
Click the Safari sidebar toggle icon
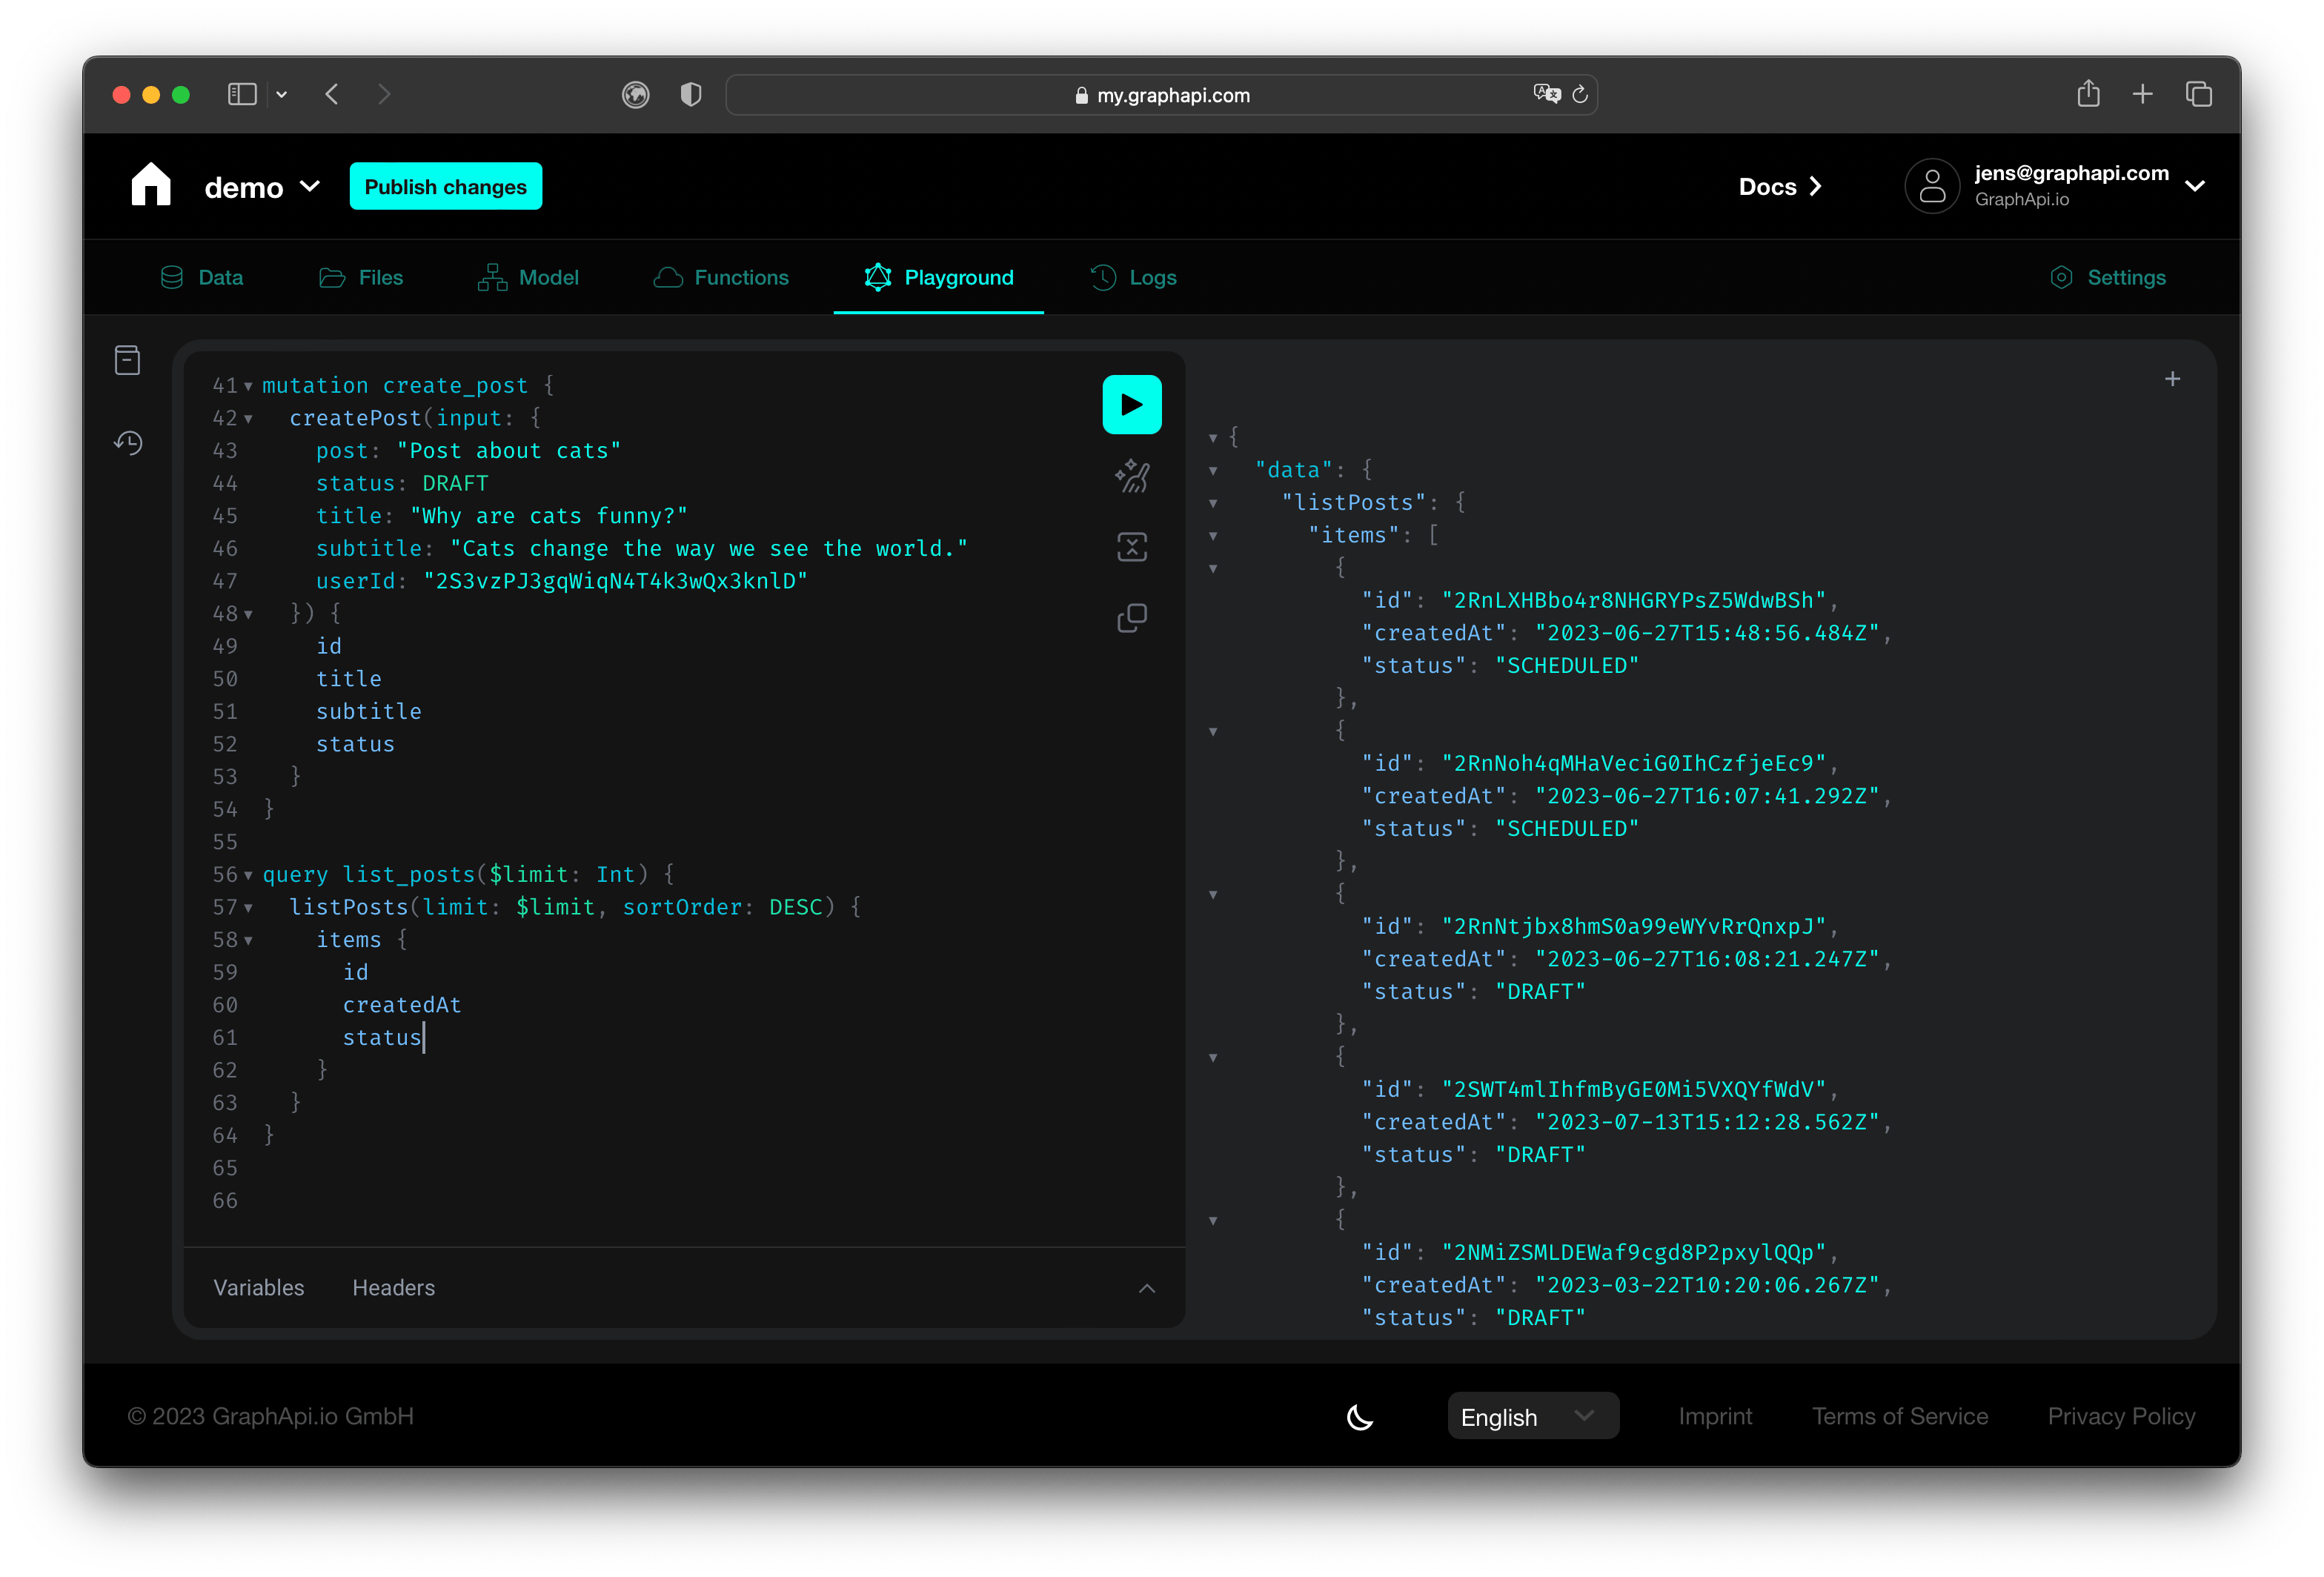pos(242,94)
